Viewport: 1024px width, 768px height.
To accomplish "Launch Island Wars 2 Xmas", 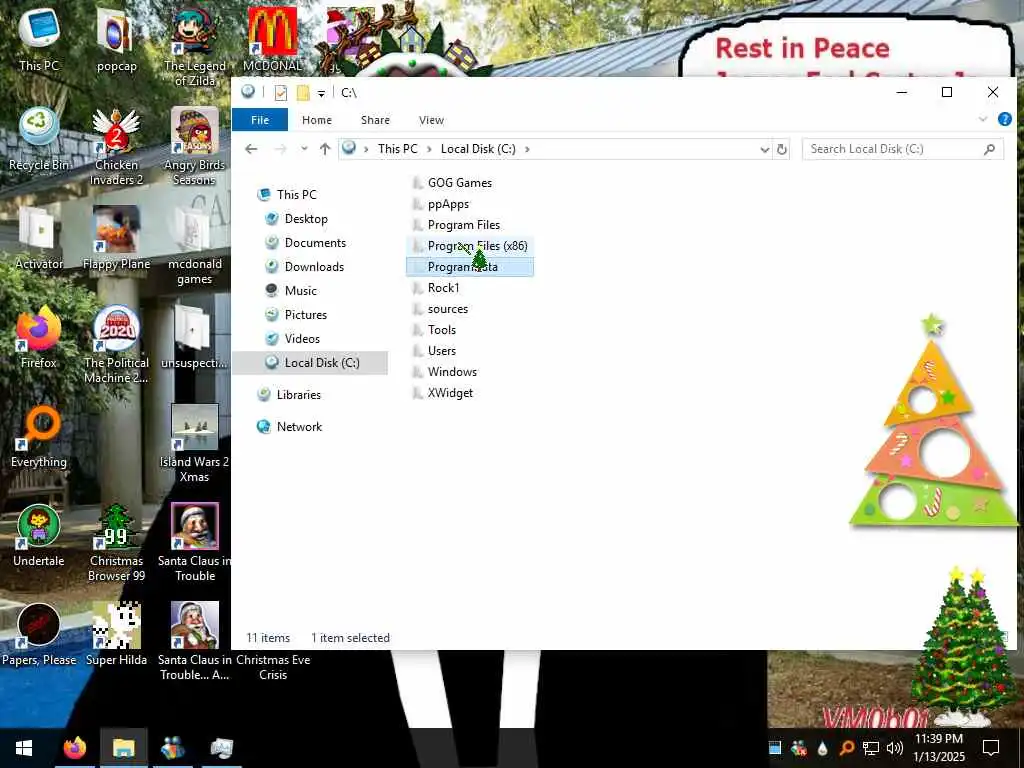I will 194,443.
